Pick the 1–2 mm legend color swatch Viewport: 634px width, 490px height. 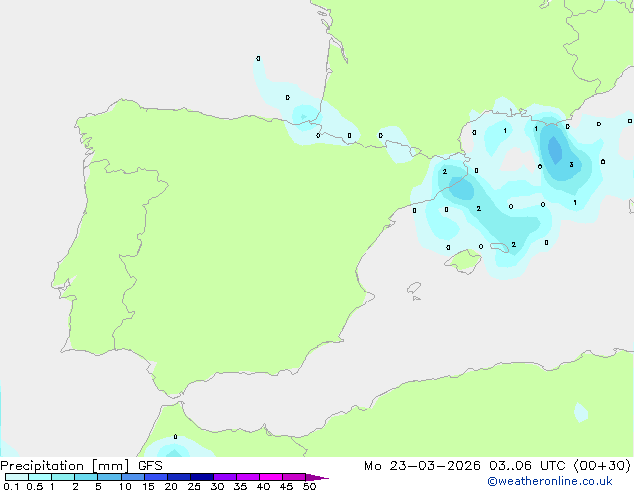[63, 477]
